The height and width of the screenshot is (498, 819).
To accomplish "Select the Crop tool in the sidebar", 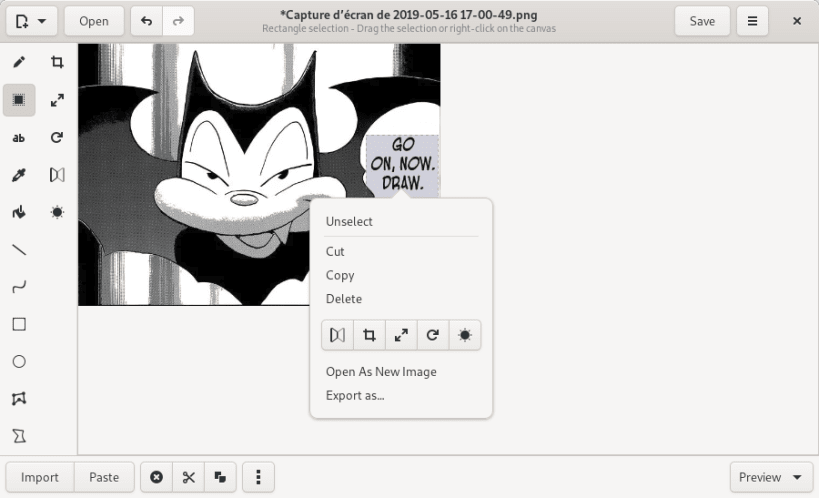I will tap(57, 62).
